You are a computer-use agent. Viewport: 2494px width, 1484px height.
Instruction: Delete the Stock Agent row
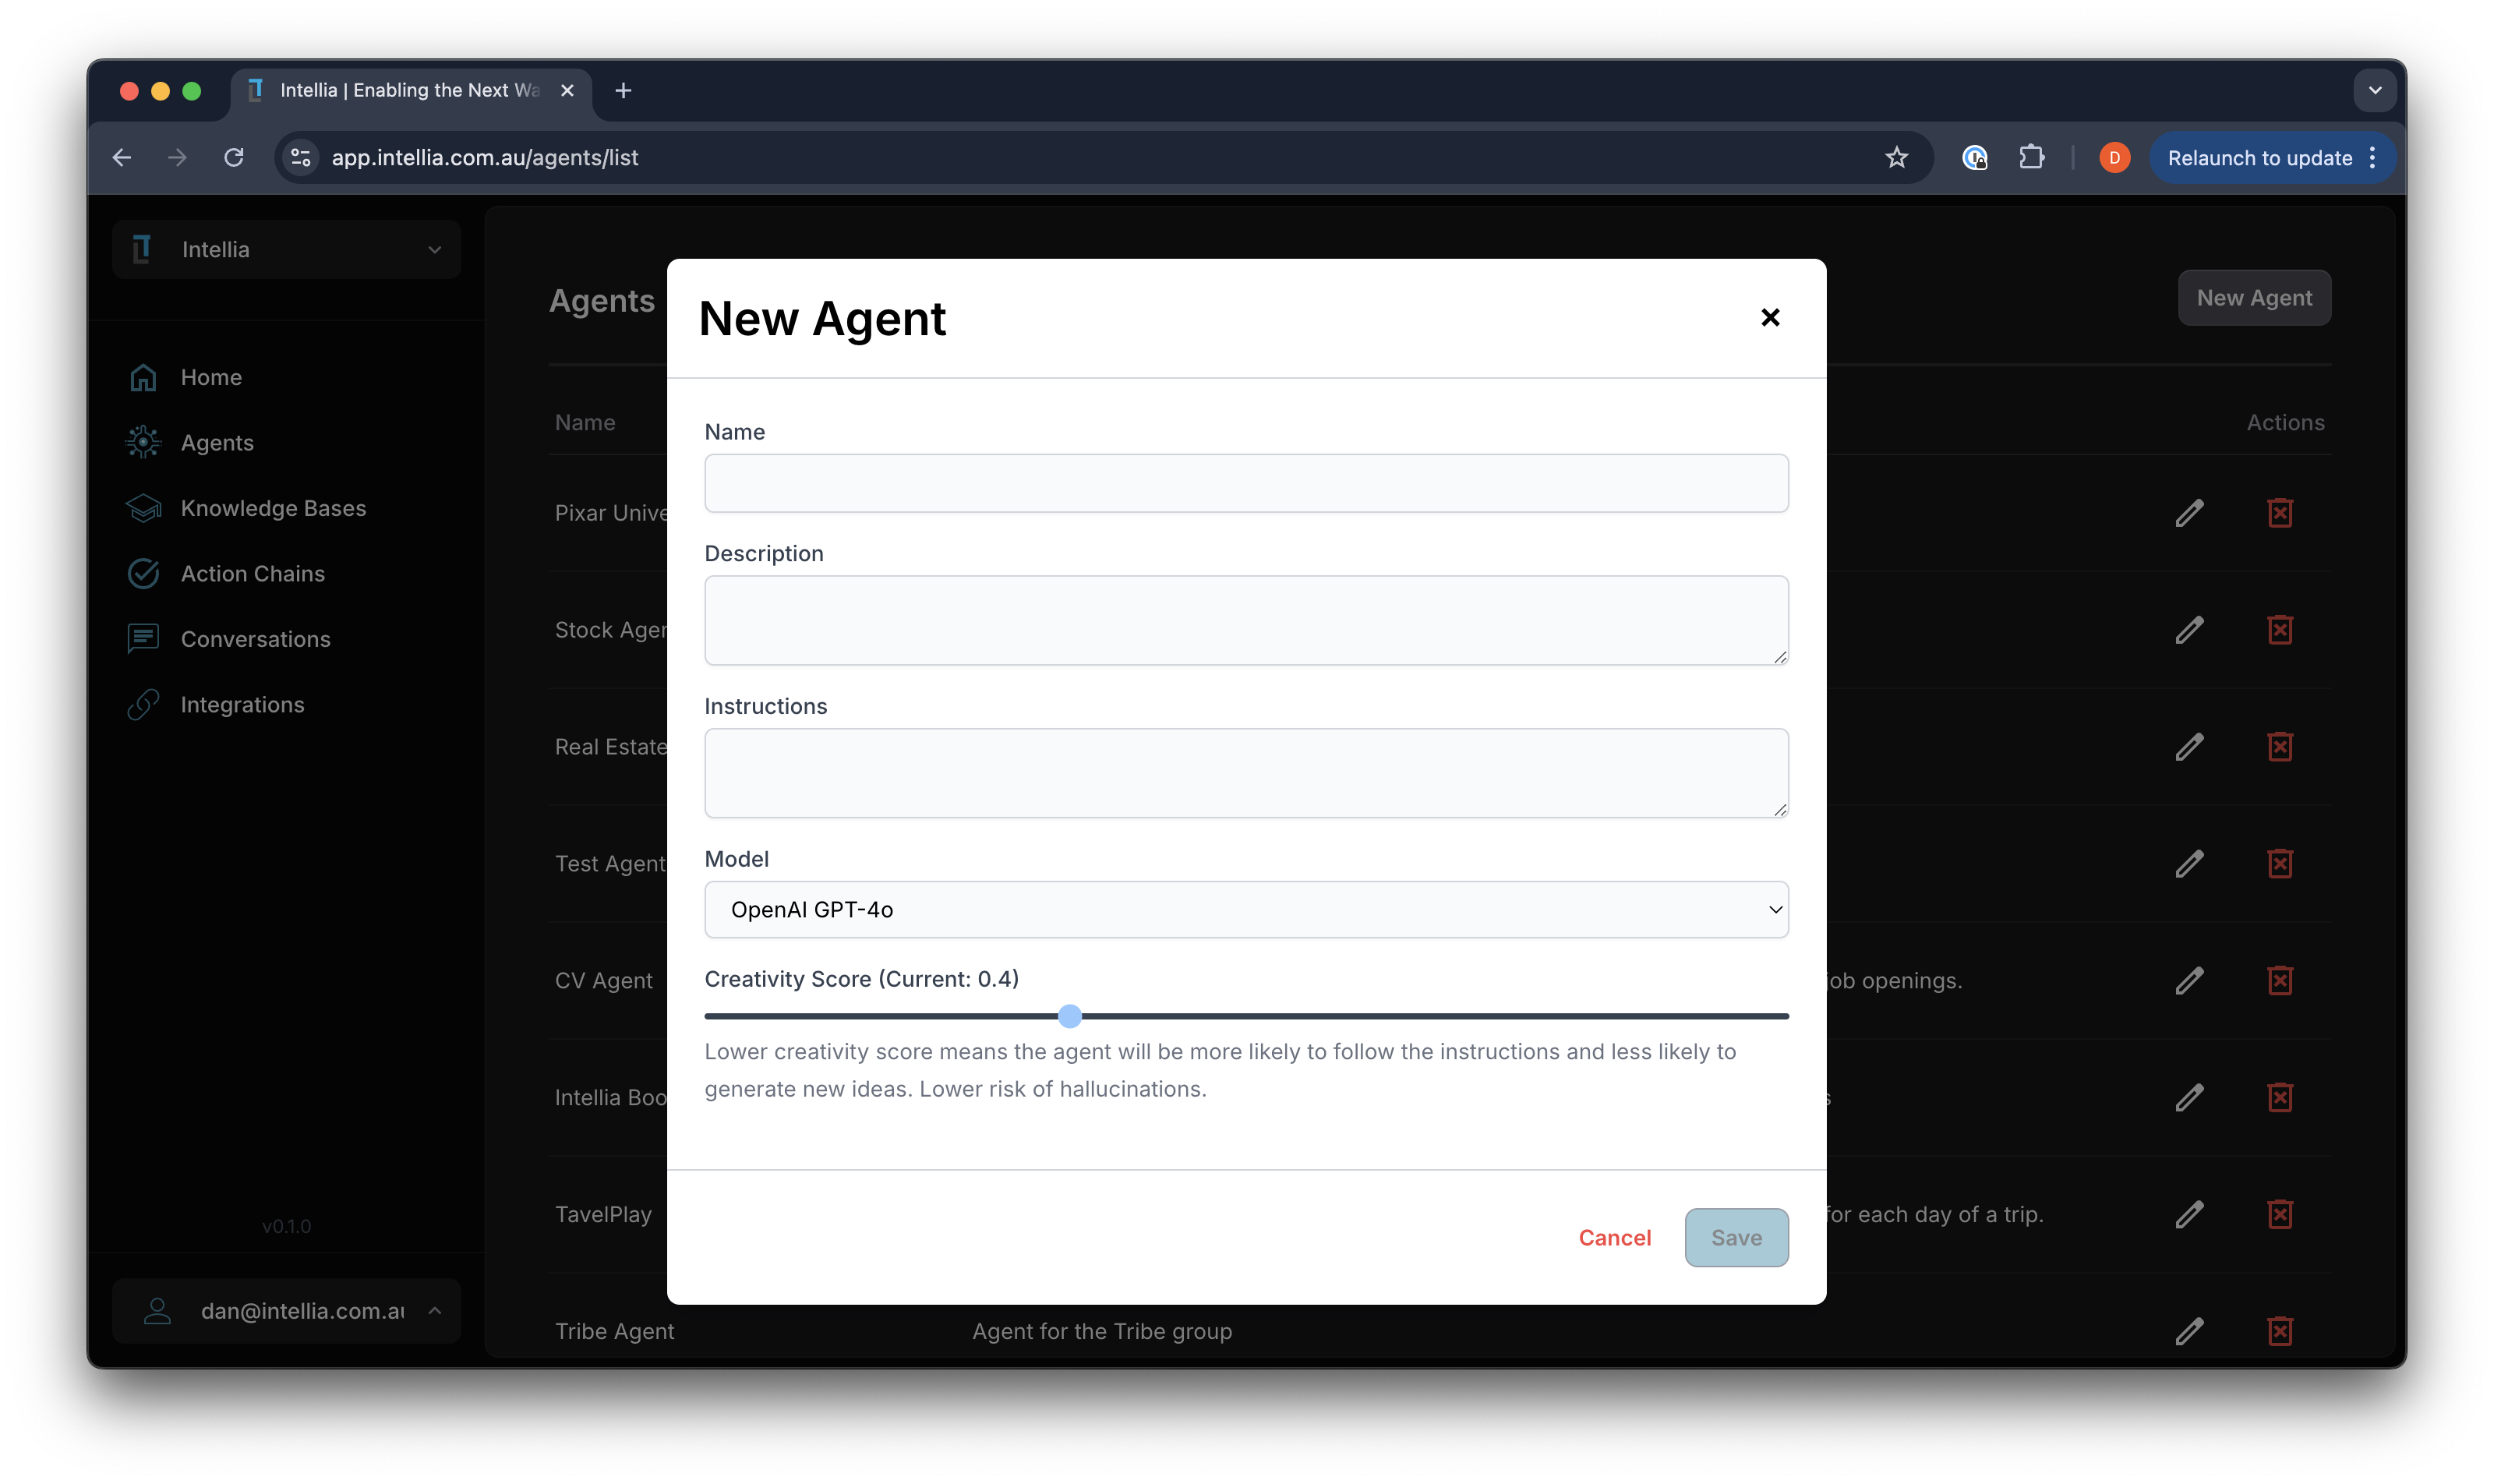tap(2279, 630)
